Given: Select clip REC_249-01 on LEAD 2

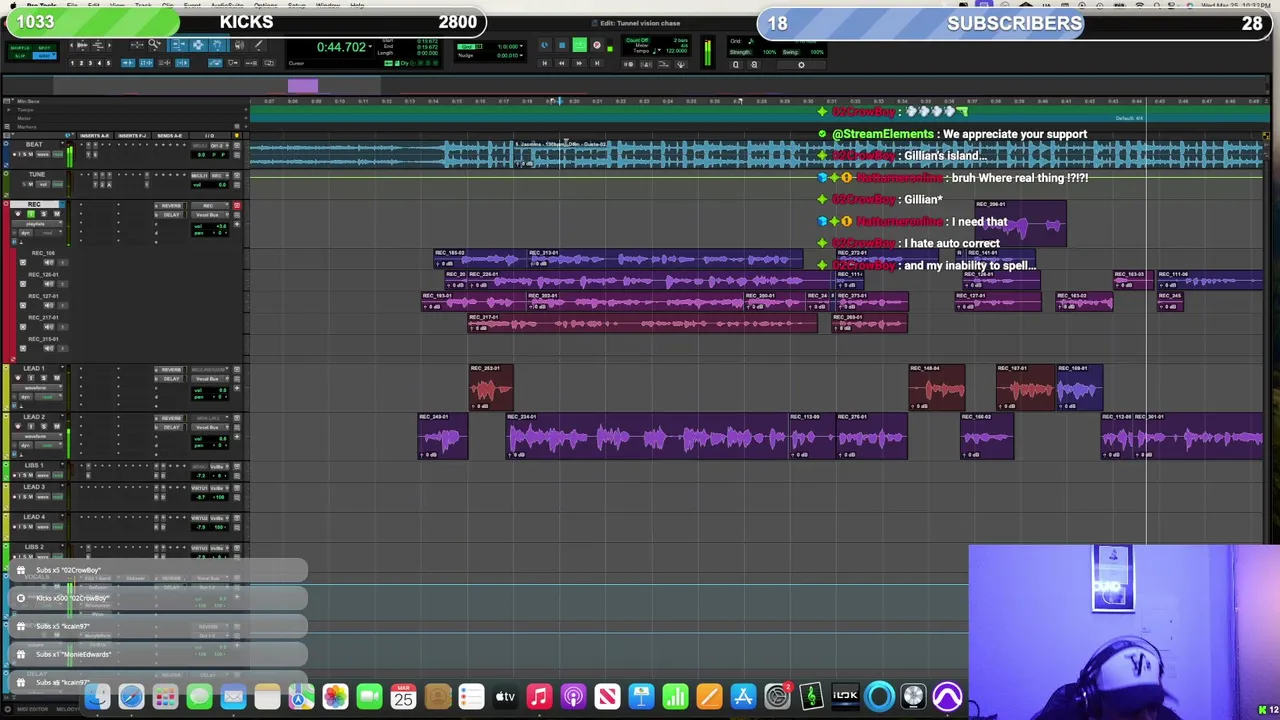Looking at the screenshot, I should coord(443,436).
